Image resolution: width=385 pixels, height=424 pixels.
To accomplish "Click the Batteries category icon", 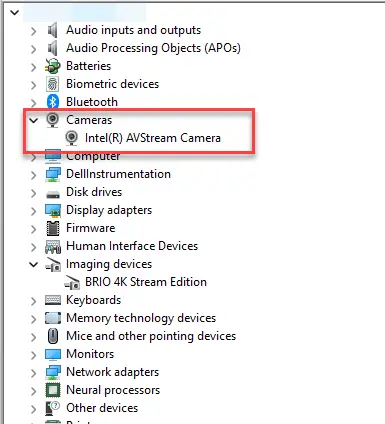I will tap(53, 66).
